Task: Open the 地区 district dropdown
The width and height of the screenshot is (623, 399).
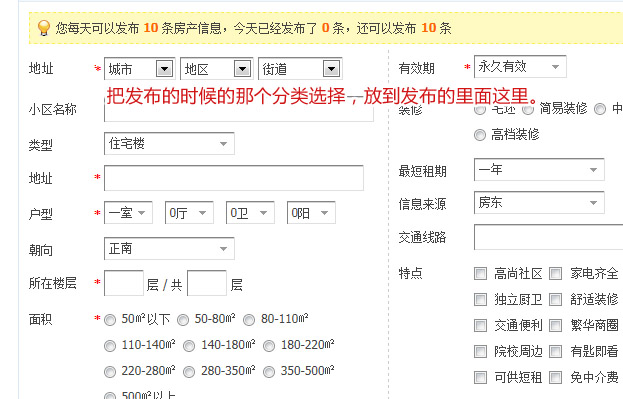Action: click(217, 69)
